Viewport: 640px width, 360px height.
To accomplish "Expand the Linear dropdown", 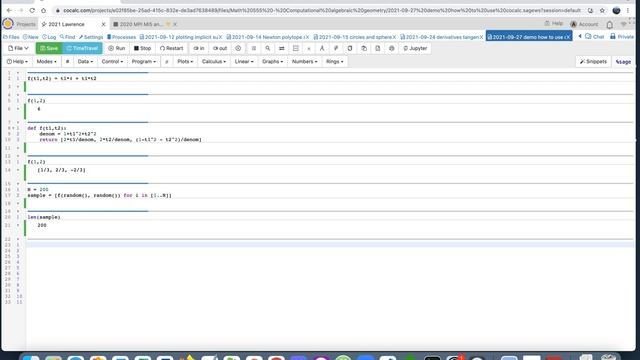I will click(244, 62).
